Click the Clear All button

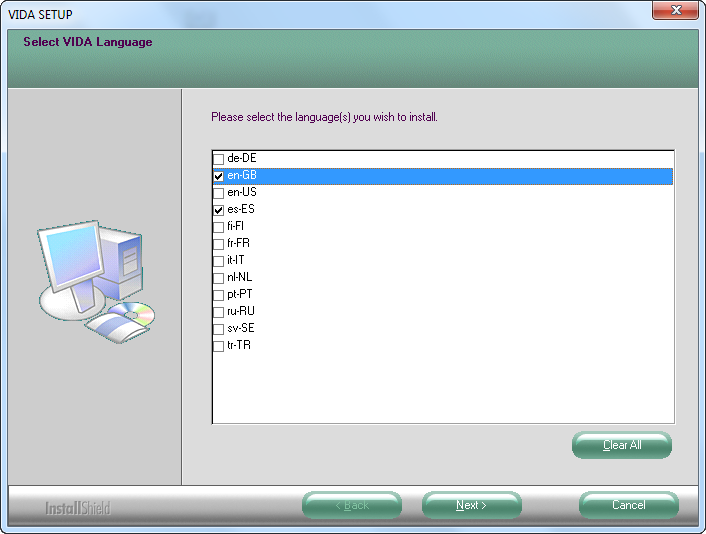(622, 445)
